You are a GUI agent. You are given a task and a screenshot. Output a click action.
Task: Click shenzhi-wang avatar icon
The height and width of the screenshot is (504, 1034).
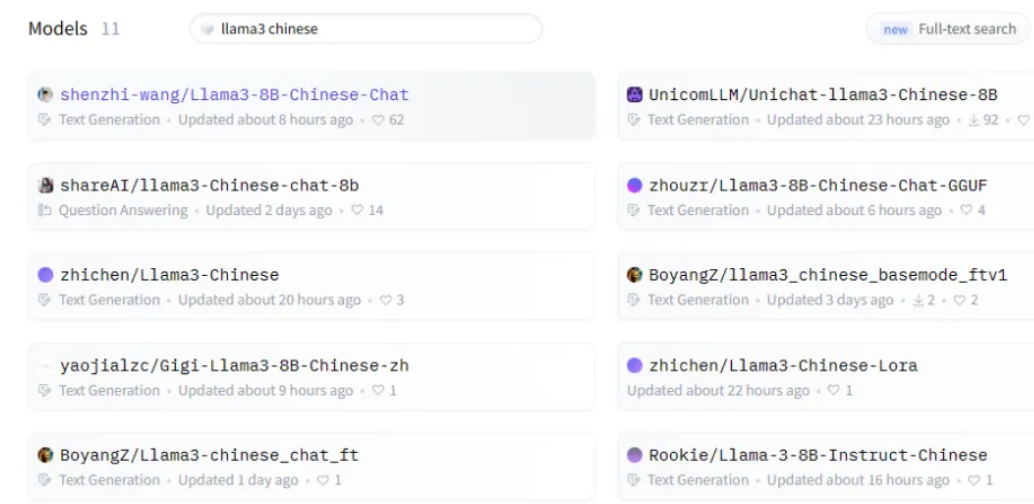(x=45, y=94)
